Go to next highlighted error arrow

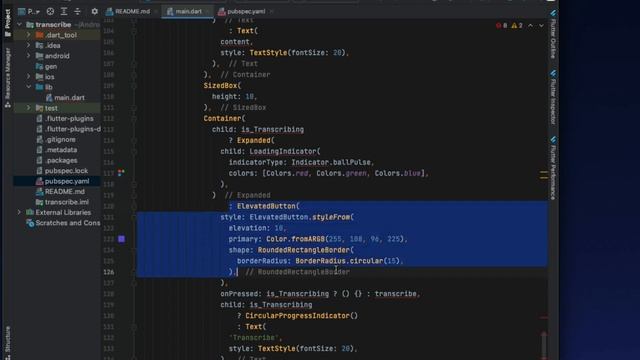pyautogui.click(x=541, y=25)
